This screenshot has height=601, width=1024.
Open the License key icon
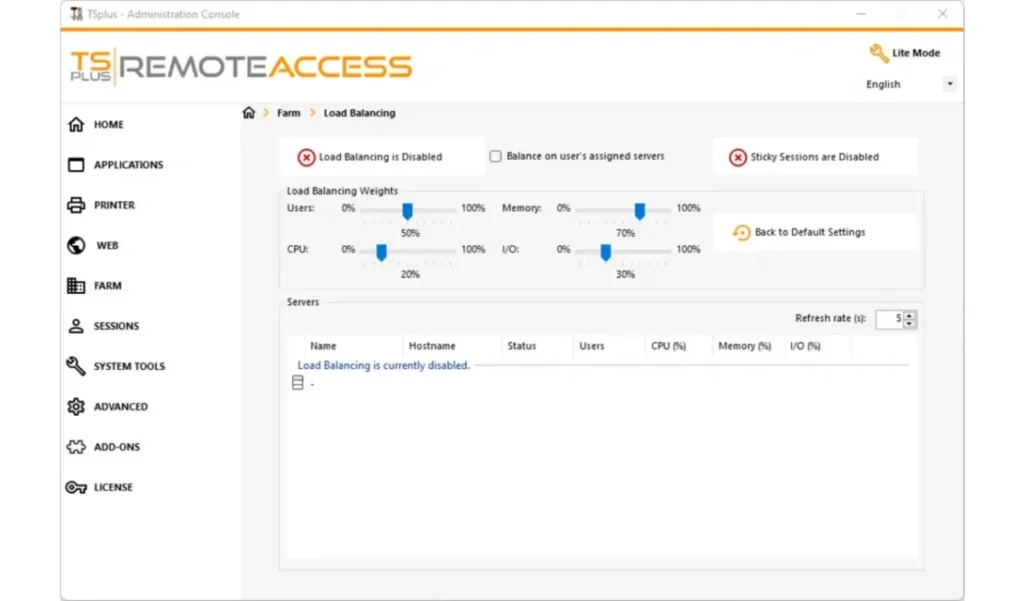point(76,487)
